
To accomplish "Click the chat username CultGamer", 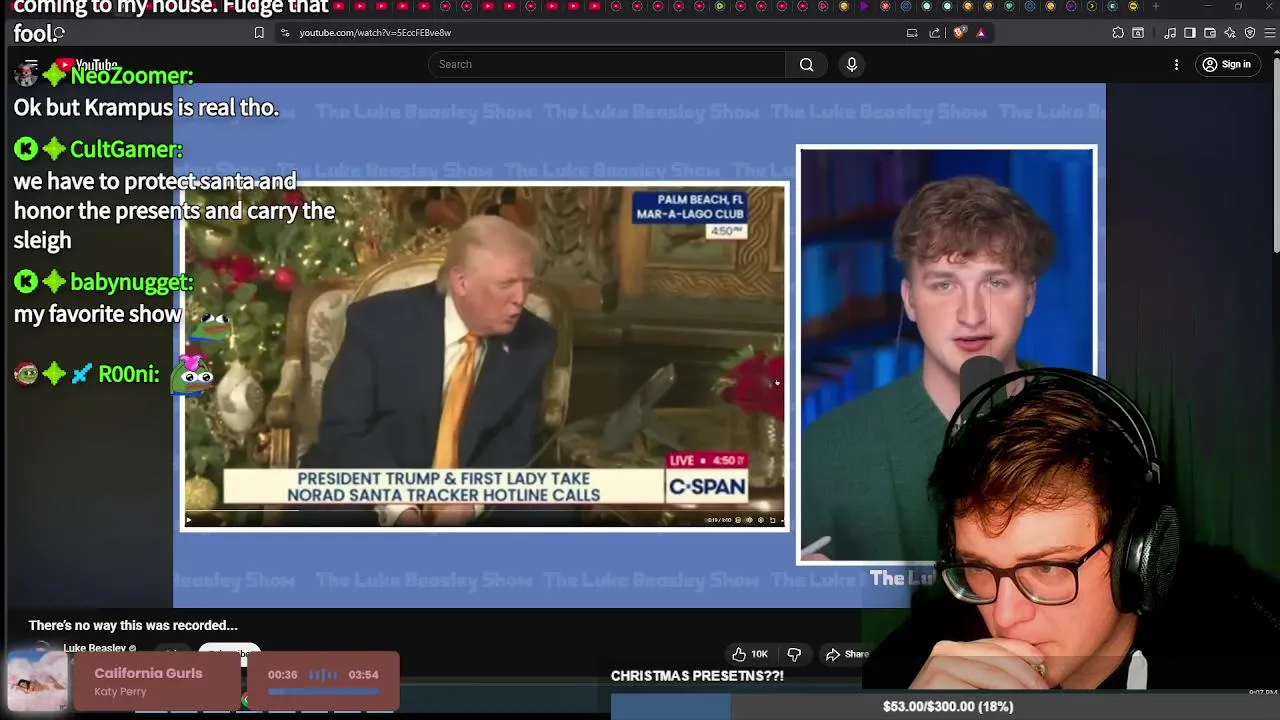I will [126, 149].
